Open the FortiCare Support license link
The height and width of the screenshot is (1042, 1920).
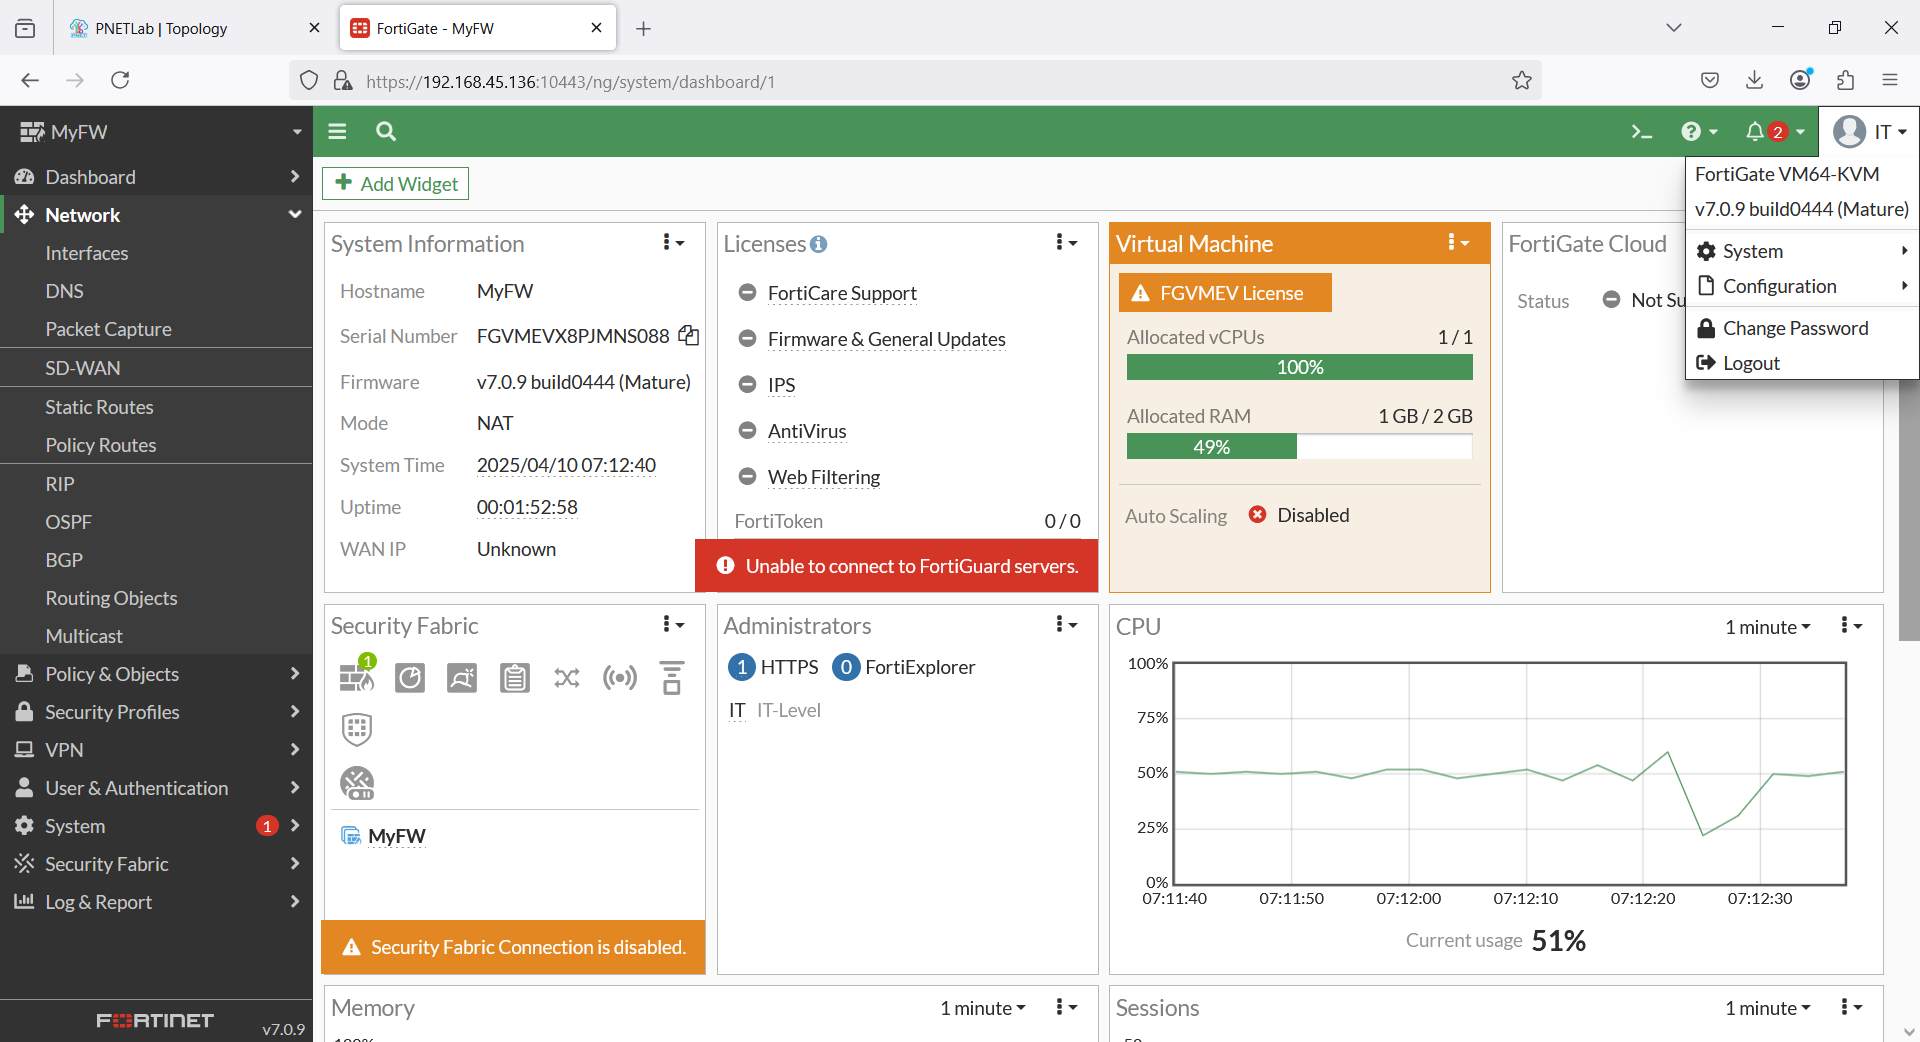pos(842,293)
